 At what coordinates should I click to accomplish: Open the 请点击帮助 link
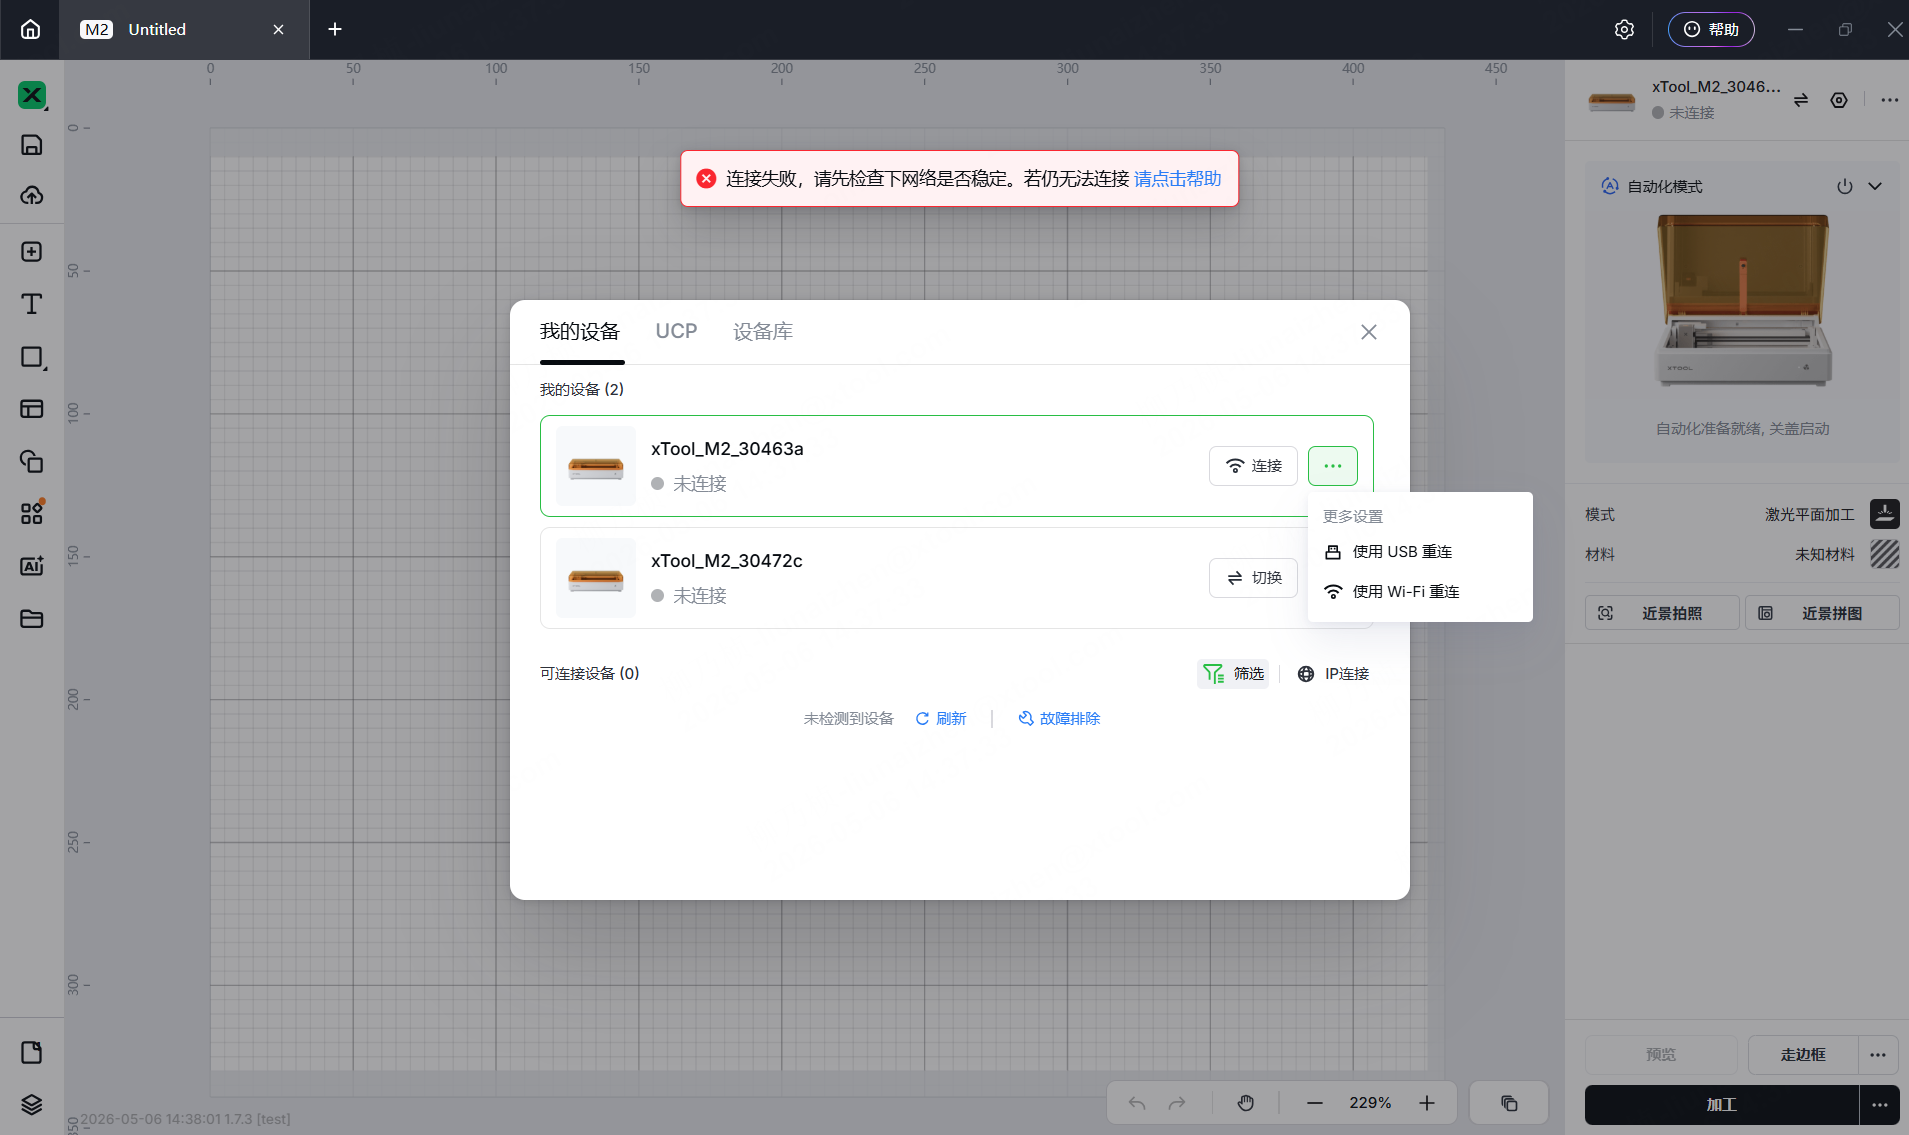click(x=1177, y=179)
